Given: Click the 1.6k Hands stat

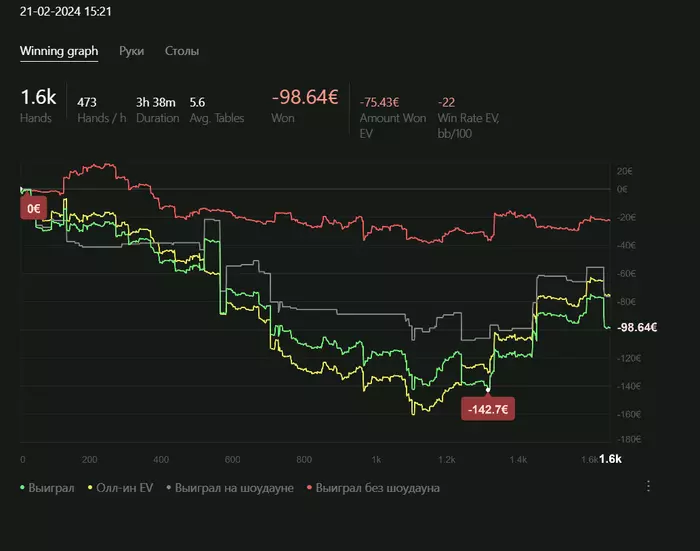Looking at the screenshot, I should point(38,105).
